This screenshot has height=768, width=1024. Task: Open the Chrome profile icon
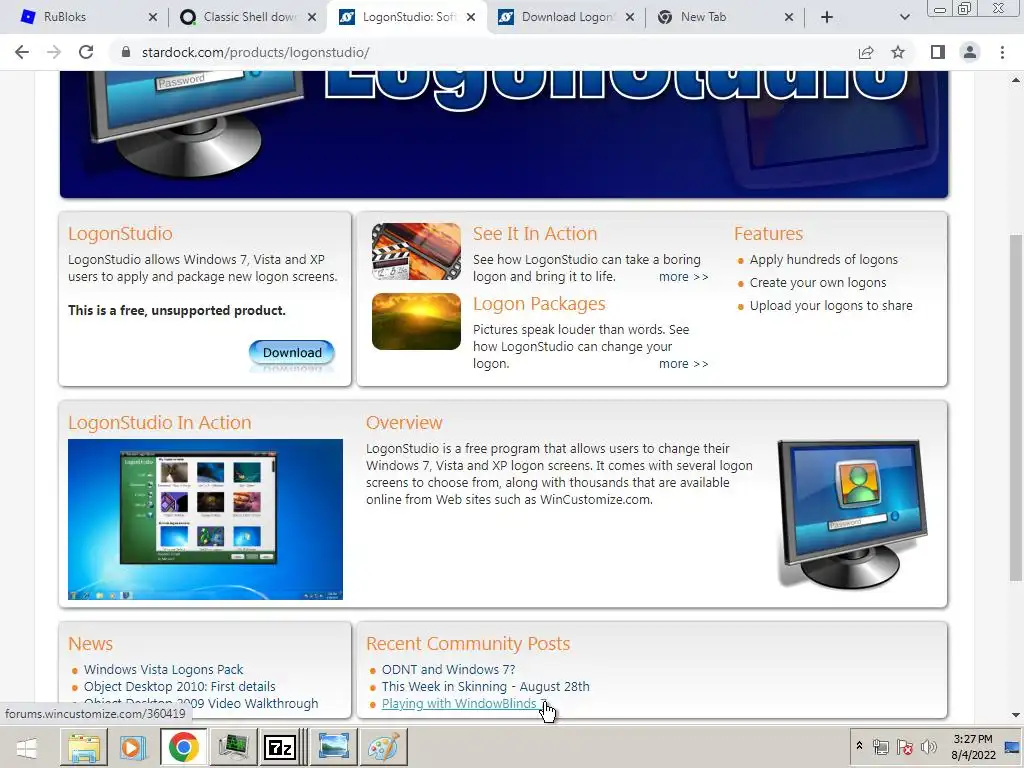coord(970,52)
